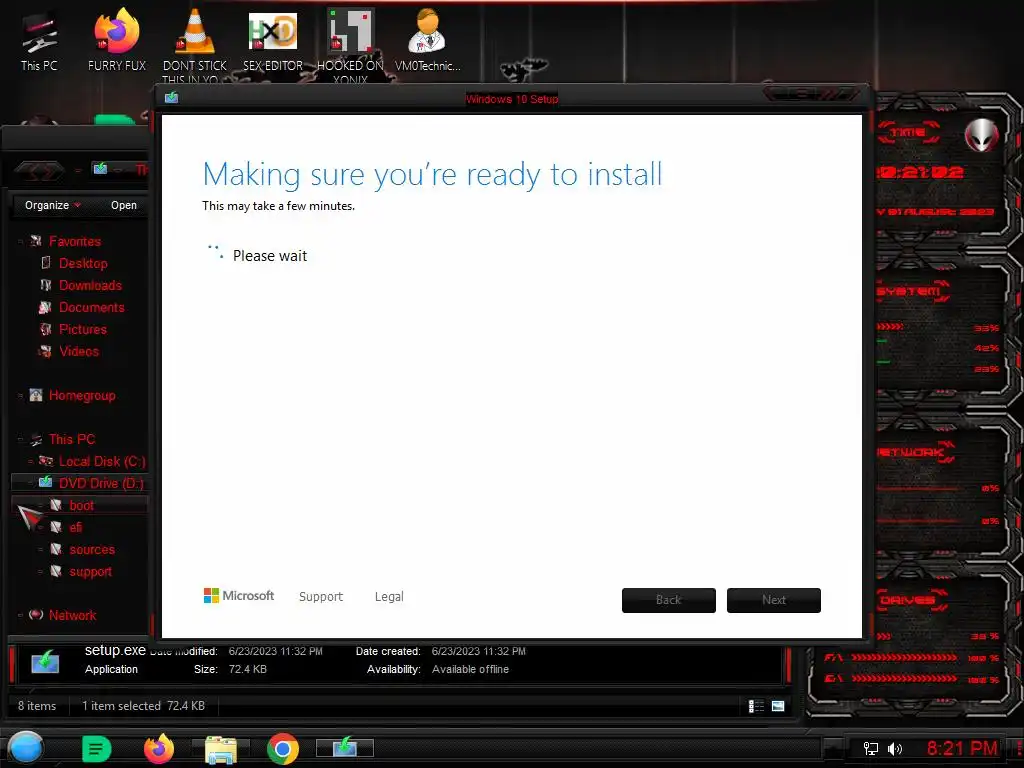Select the support folder in tree
This screenshot has height=768, width=1024.
90,571
